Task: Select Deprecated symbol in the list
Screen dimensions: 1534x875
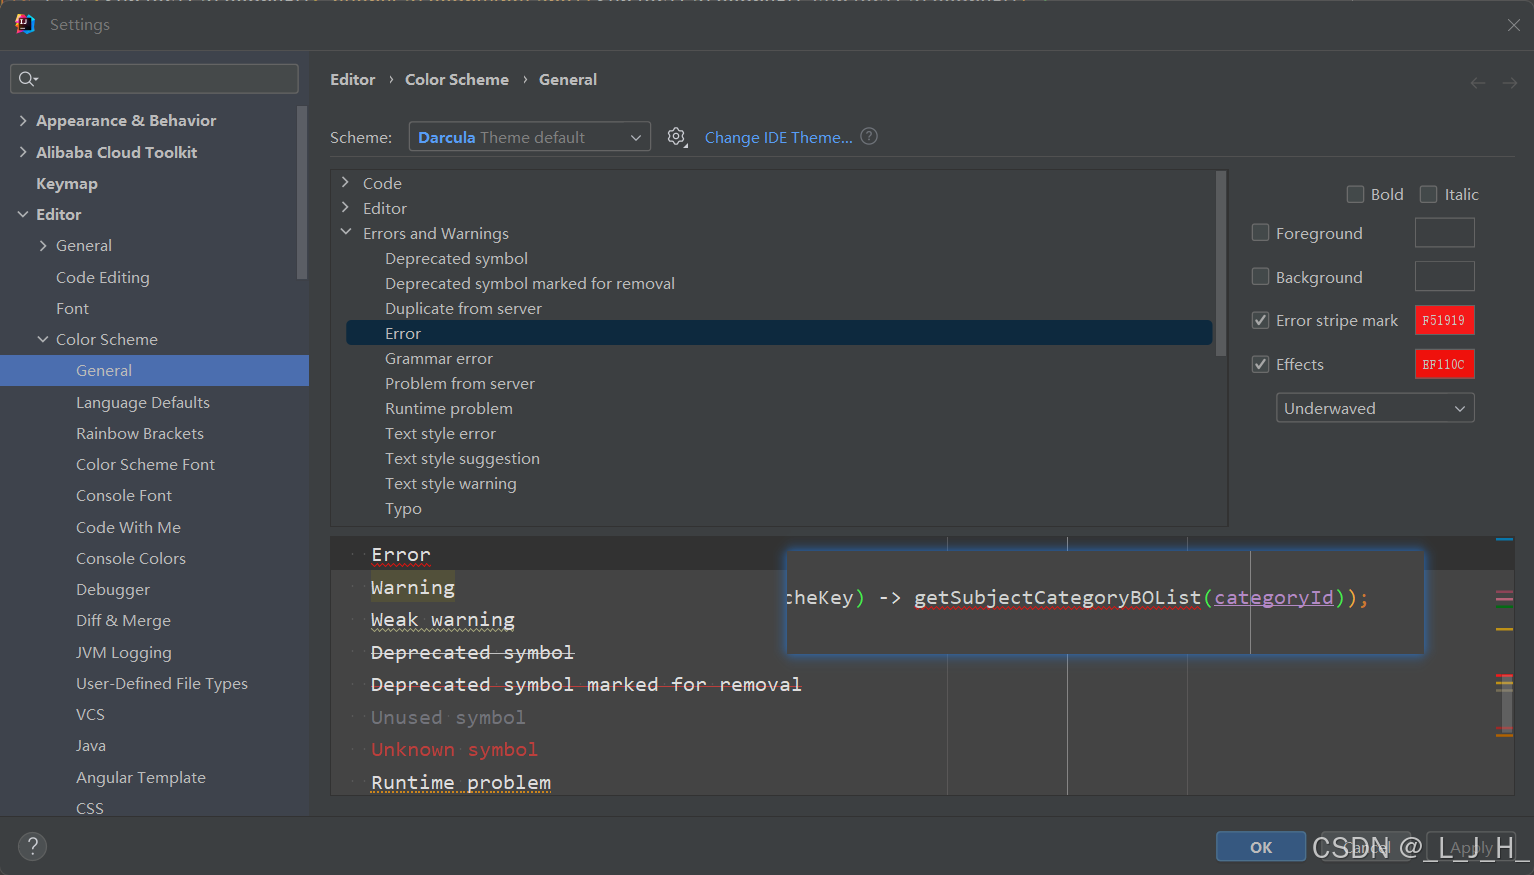Action: pyautogui.click(x=456, y=258)
